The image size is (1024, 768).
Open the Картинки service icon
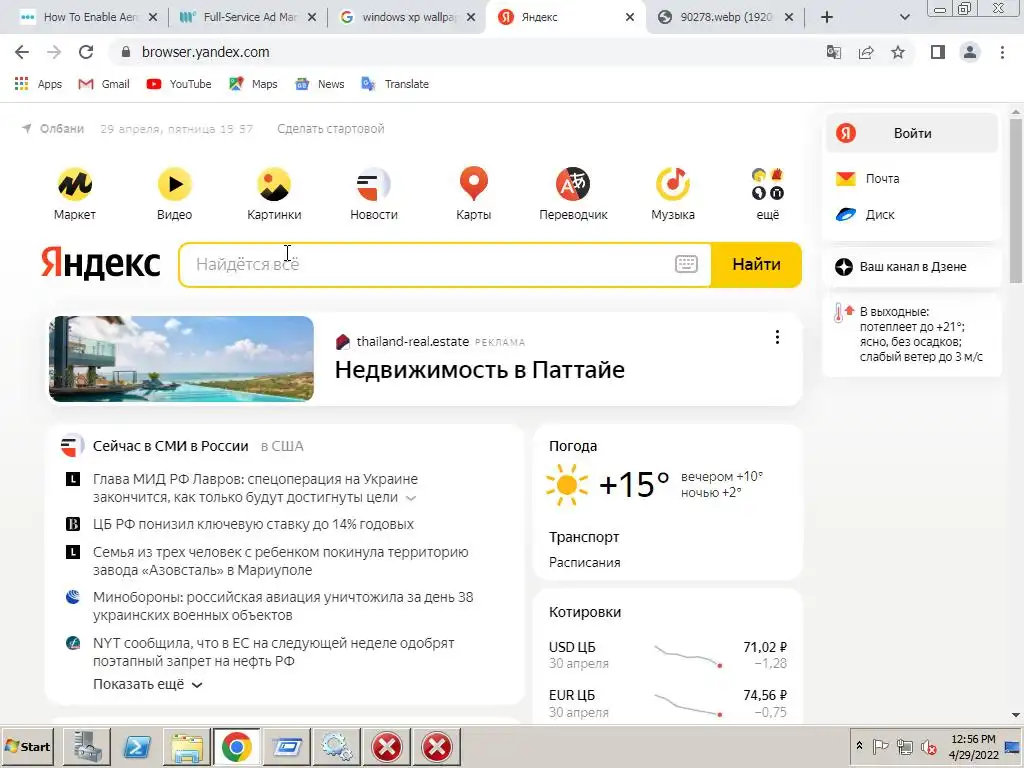(274, 194)
